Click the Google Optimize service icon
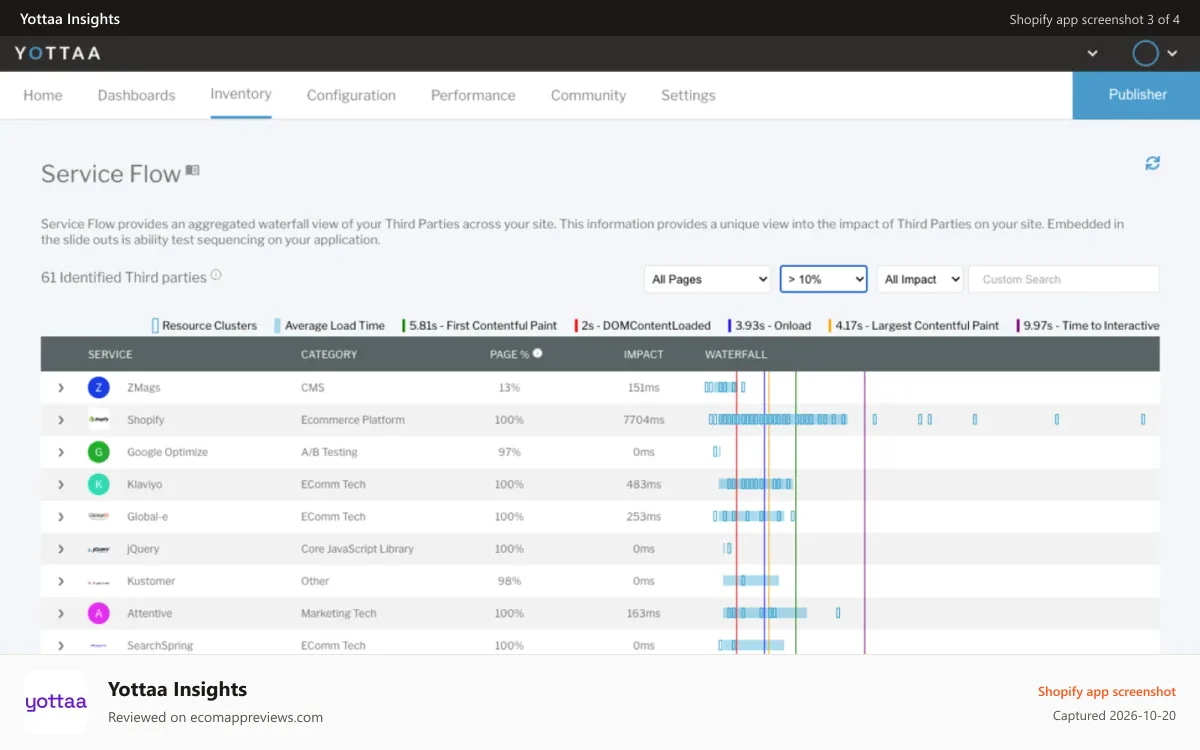The height and width of the screenshot is (750, 1200). click(x=98, y=452)
